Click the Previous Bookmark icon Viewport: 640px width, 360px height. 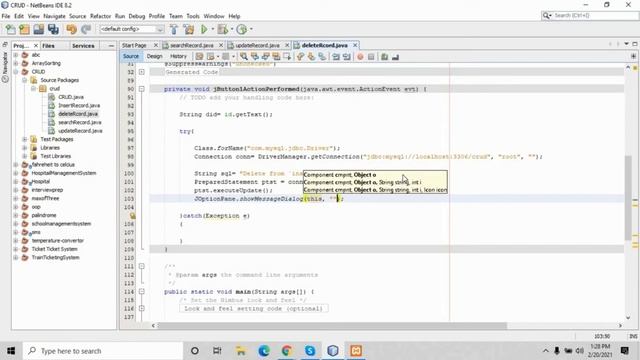[x=300, y=57]
